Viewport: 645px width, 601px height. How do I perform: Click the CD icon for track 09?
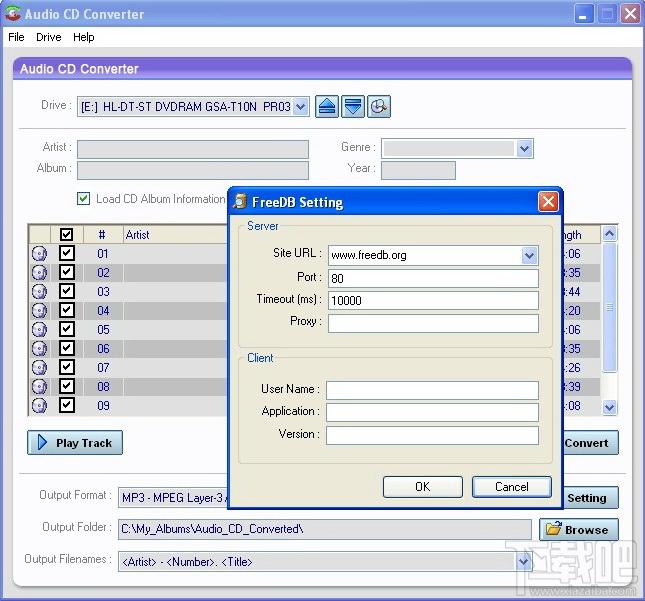(x=39, y=406)
